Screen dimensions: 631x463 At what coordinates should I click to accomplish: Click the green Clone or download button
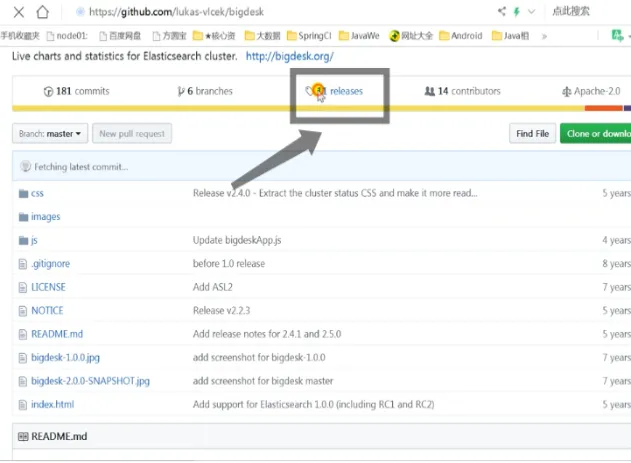596,134
